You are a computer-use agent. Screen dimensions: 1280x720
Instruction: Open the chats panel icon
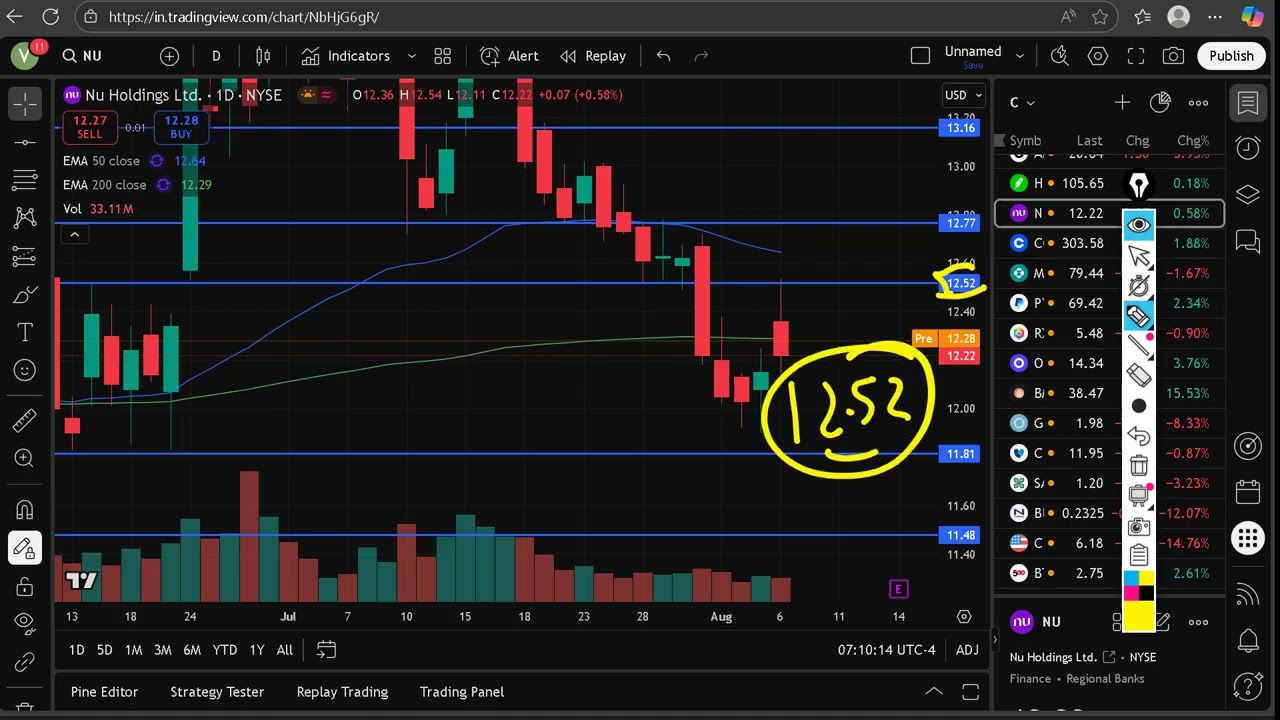[x=1248, y=241]
